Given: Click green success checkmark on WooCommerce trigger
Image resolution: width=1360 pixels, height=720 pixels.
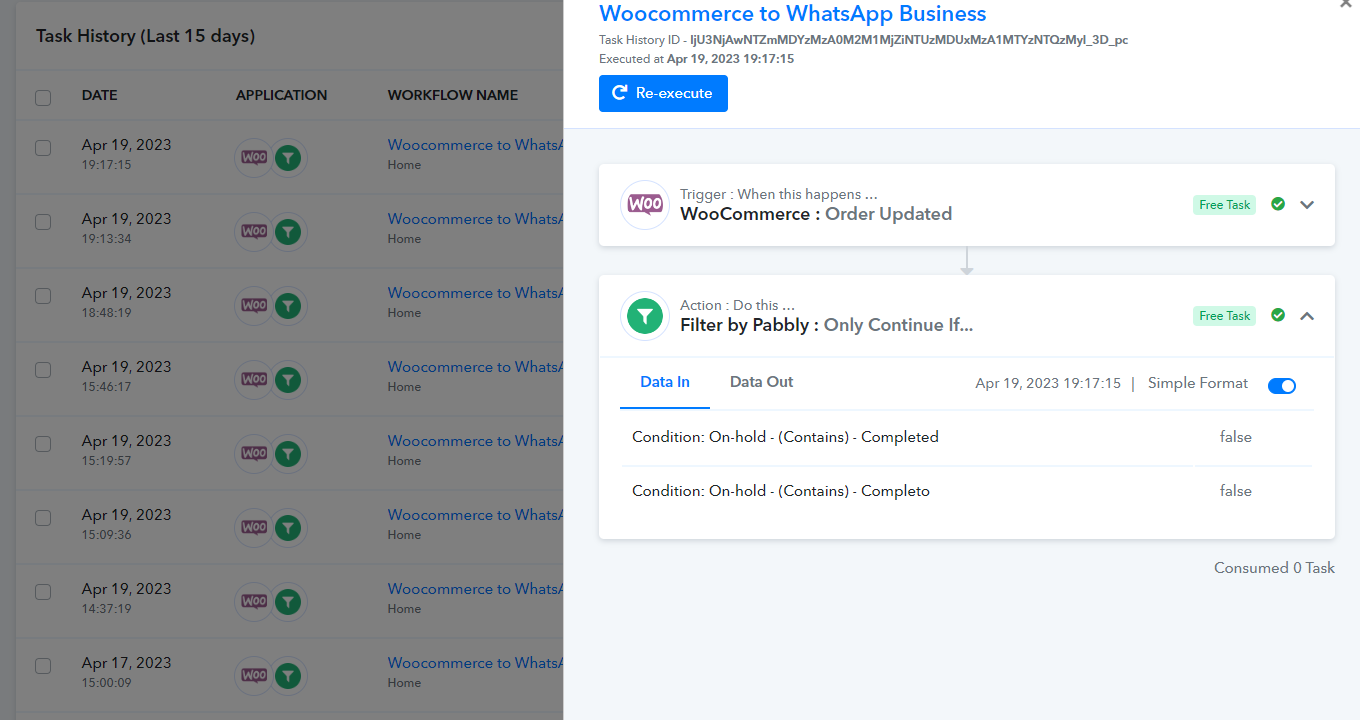Looking at the screenshot, I should (1278, 204).
